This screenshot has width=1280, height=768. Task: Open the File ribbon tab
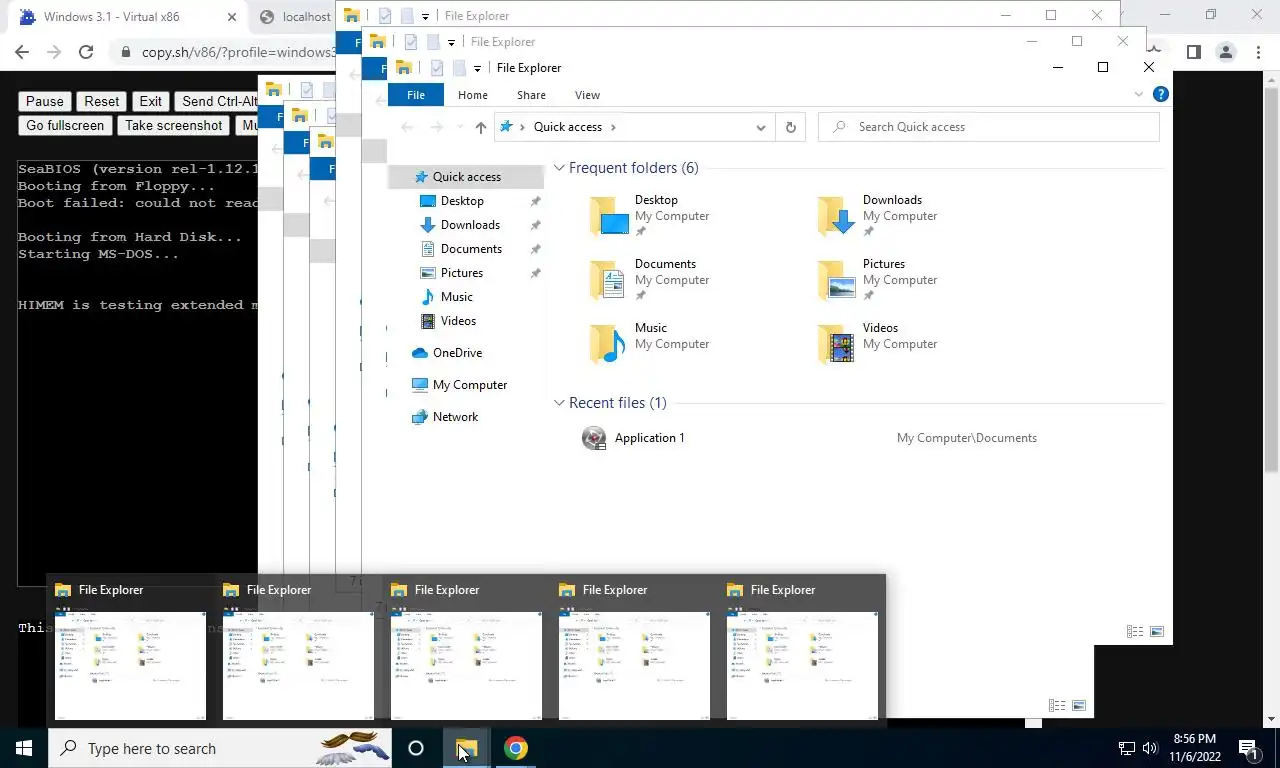(416, 95)
